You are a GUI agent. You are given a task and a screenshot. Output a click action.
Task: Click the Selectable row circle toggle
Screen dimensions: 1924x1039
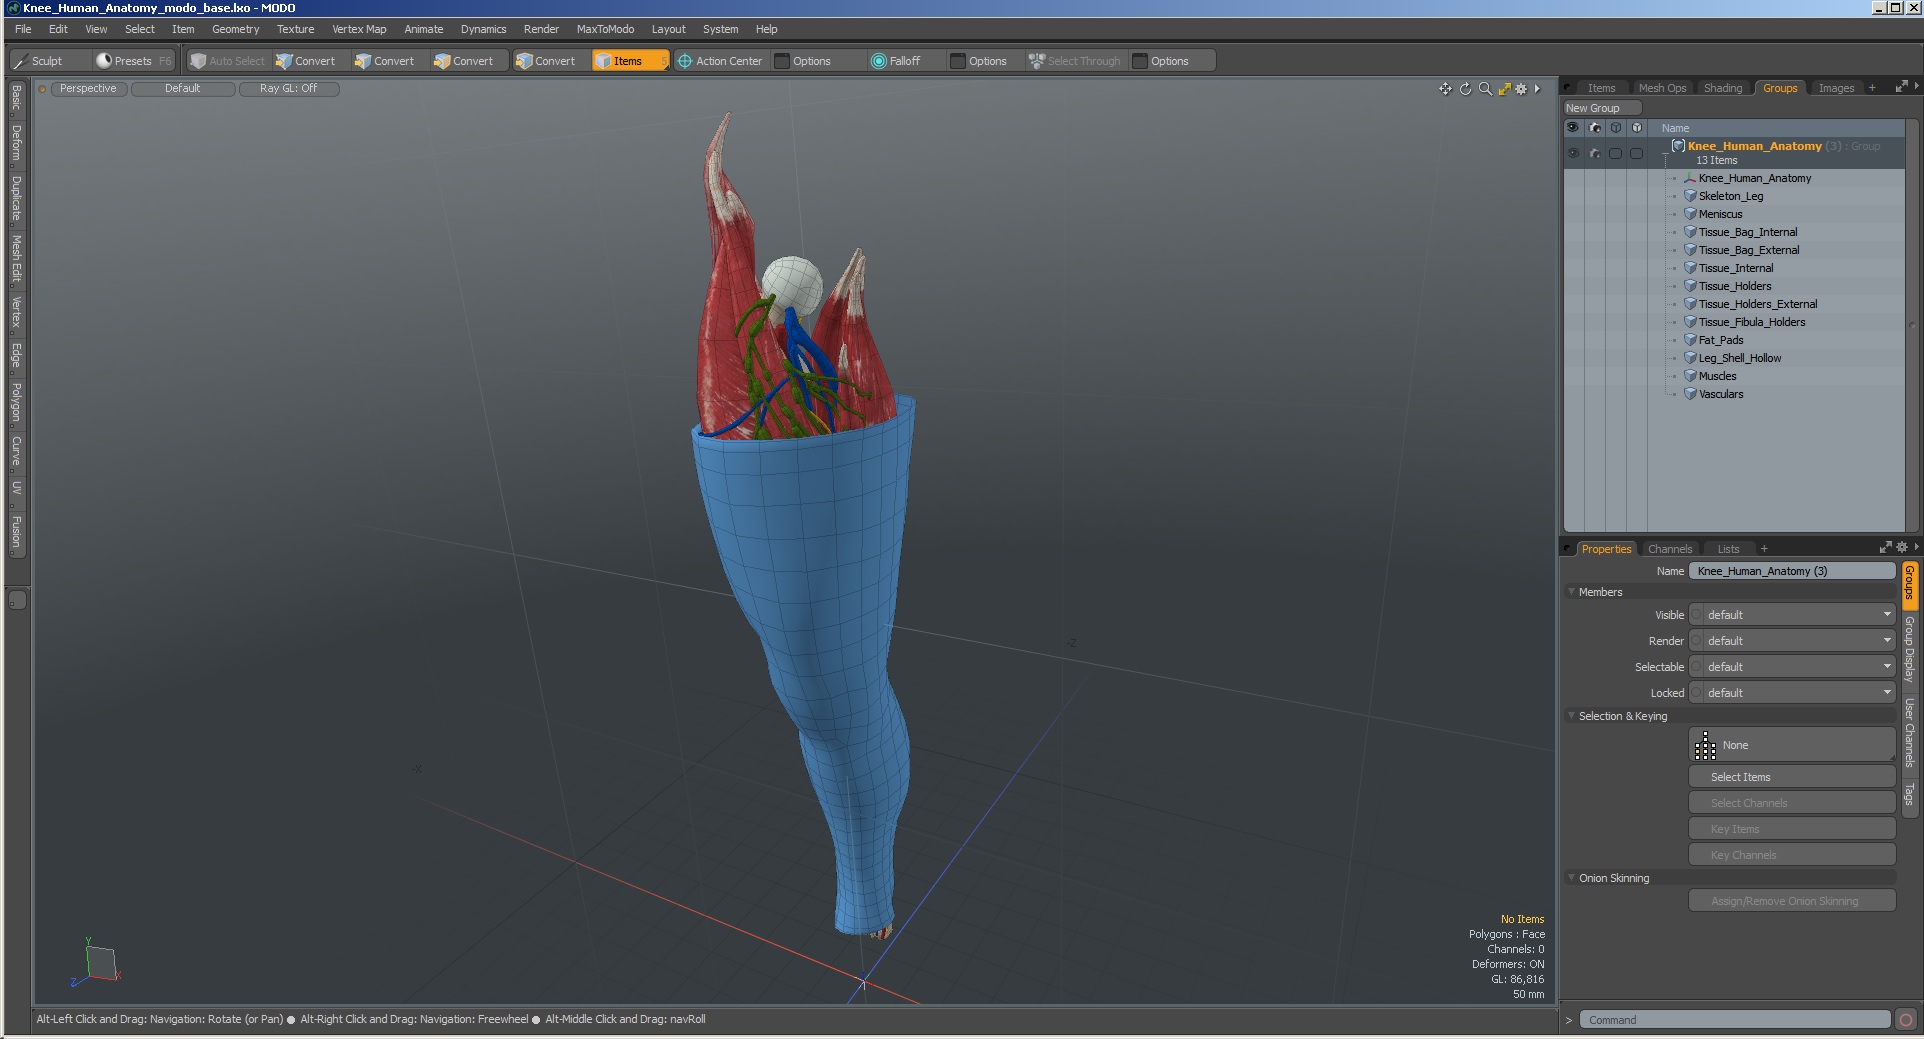pos(1696,667)
